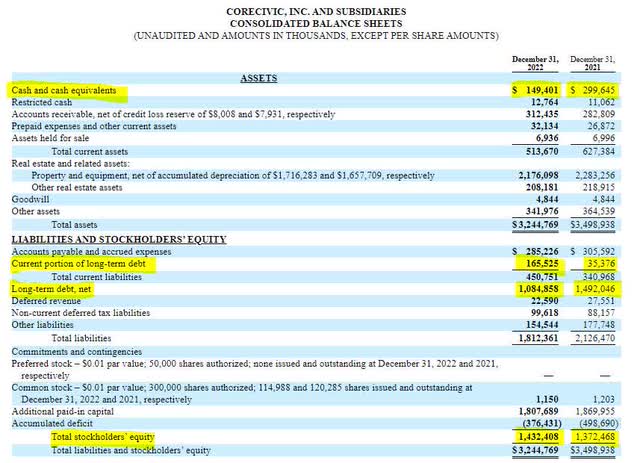Click 'Current portion of long-term debt' label
This screenshot has height=463, width=640.
[x=78, y=264]
